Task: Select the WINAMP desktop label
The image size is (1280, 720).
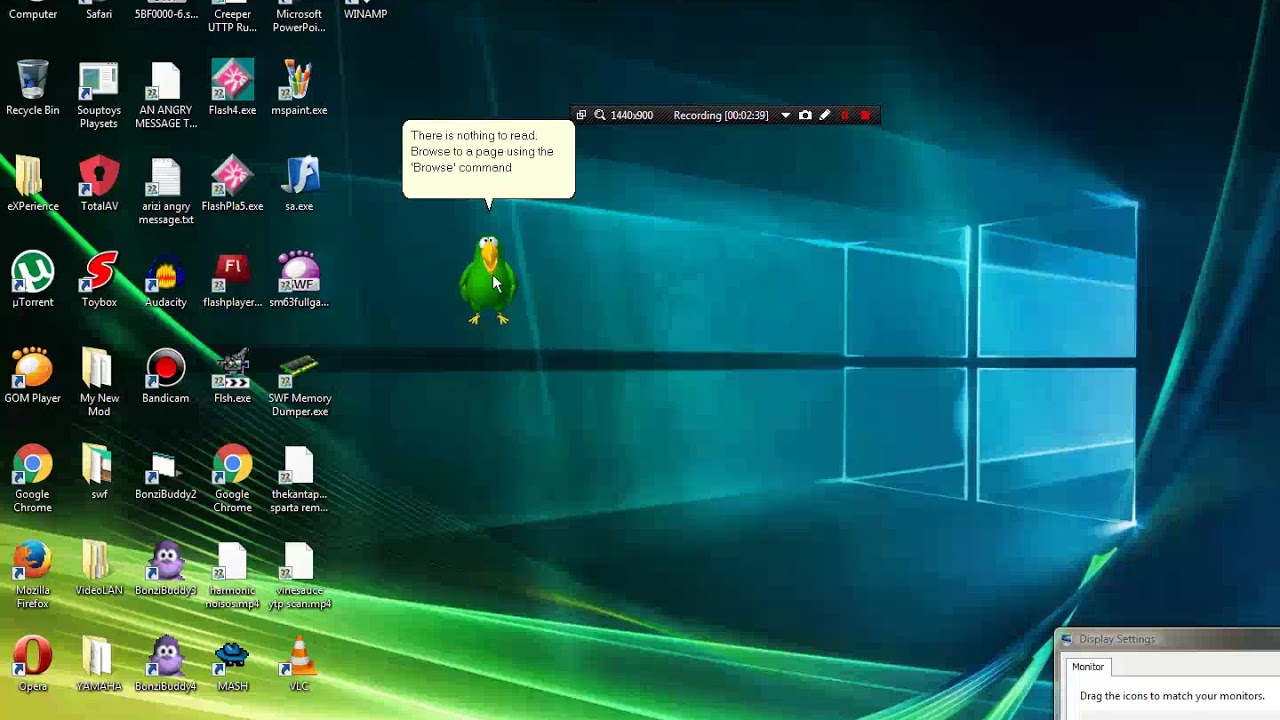Action: 365,14
